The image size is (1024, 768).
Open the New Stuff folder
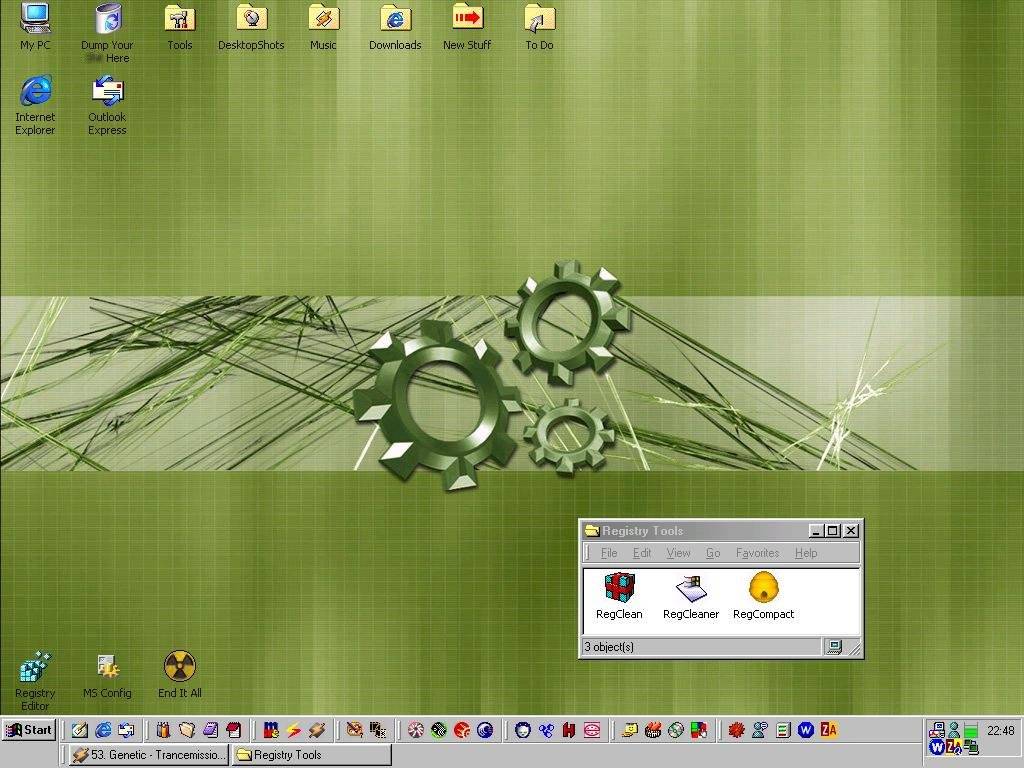[467, 19]
